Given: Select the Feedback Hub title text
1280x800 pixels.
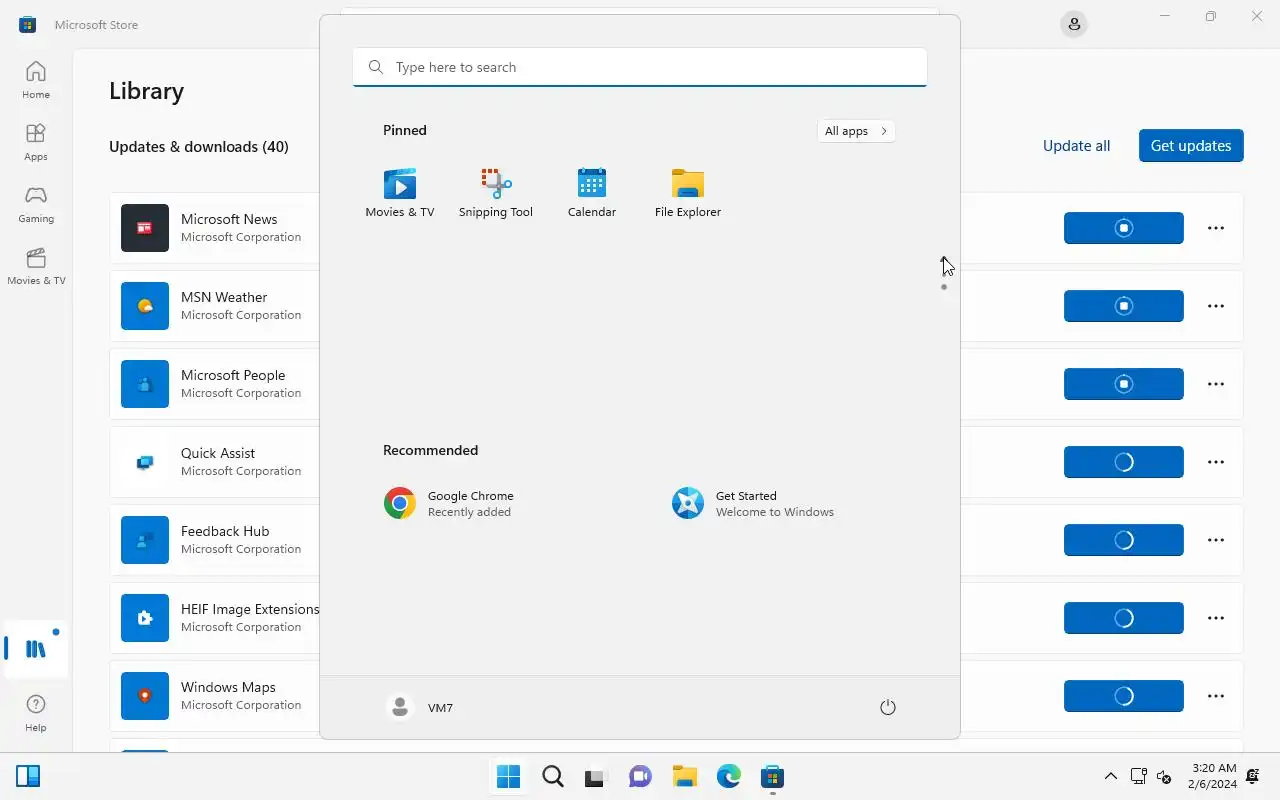Looking at the screenshot, I should (x=225, y=531).
